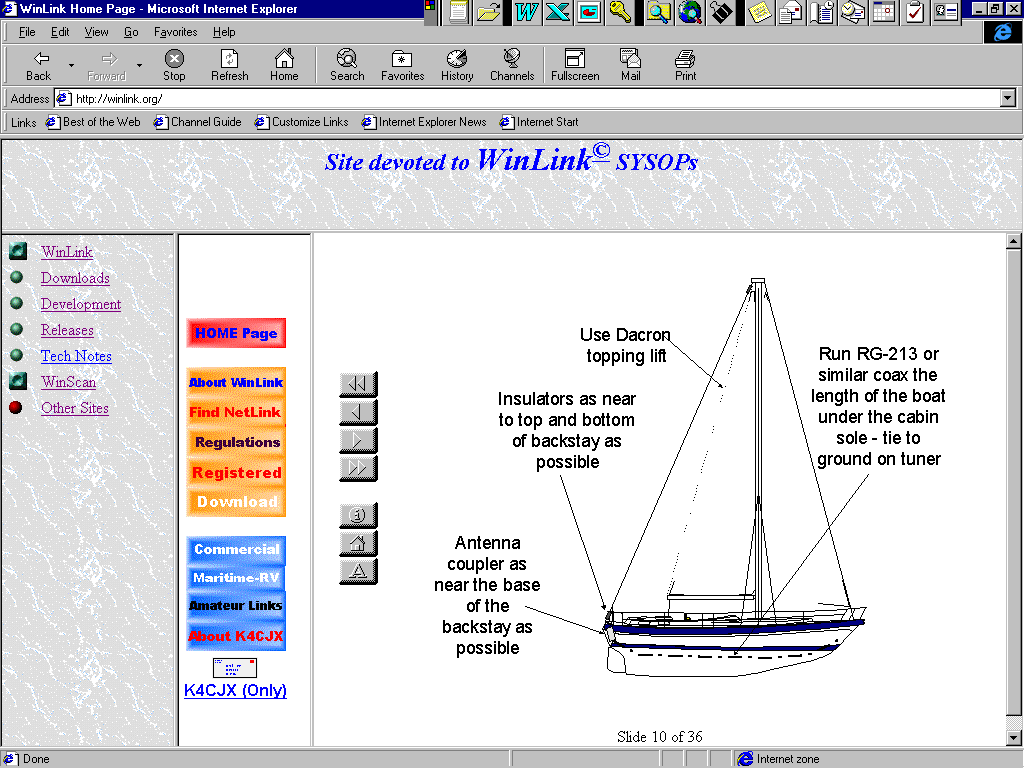Click the open folder icon in shortcut bar
This screenshot has width=1024, height=768.
[488, 12]
